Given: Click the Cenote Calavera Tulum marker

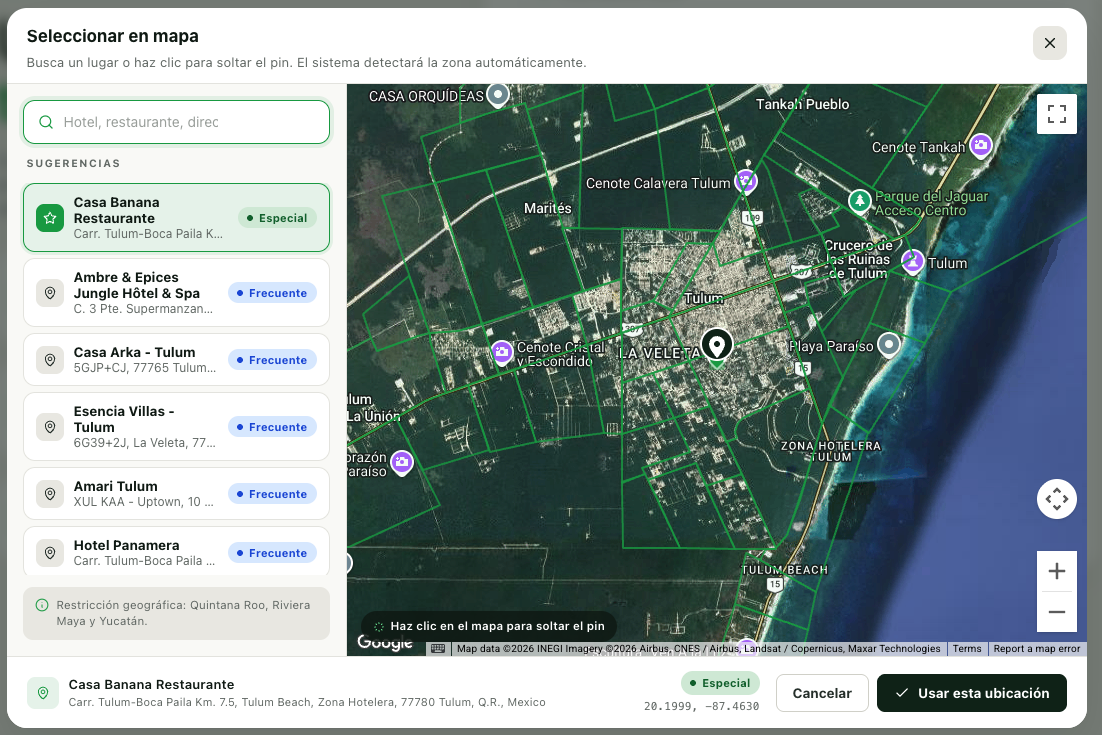Looking at the screenshot, I should 746,181.
